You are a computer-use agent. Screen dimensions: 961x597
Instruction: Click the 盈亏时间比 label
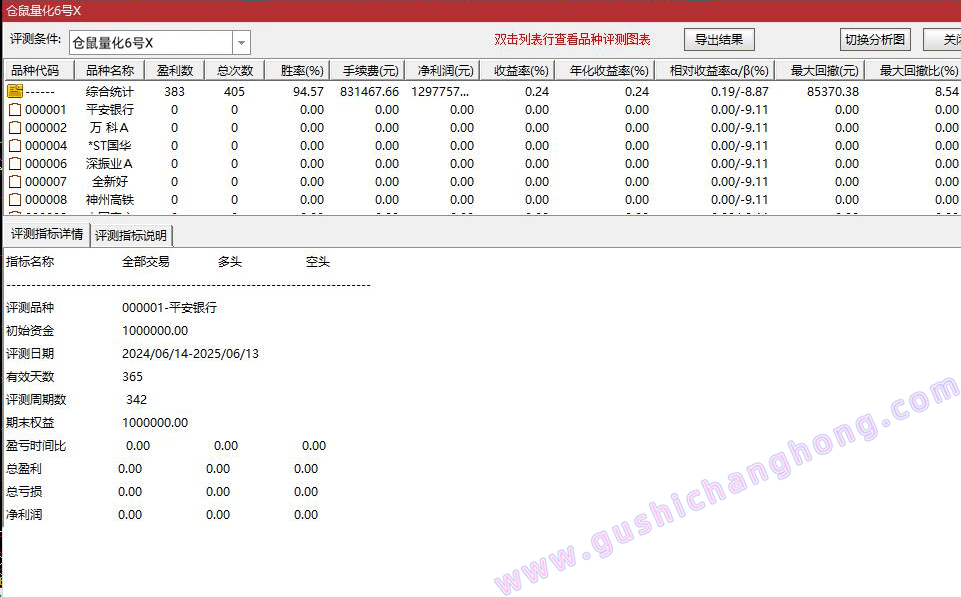[x=36, y=446]
